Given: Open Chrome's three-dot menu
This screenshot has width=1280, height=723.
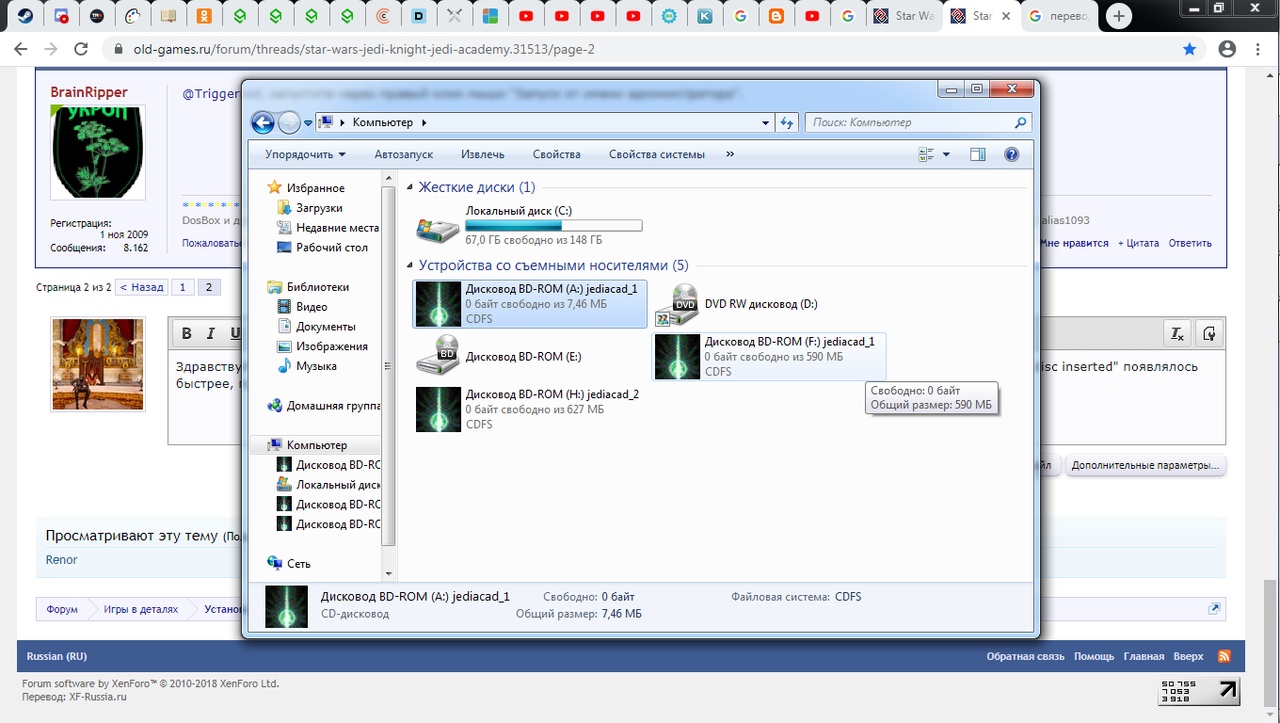Looking at the screenshot, I should (1260, 49).
